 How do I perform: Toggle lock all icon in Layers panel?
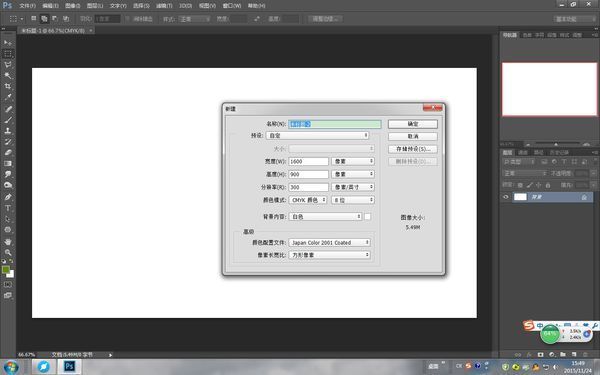point(548,185)
